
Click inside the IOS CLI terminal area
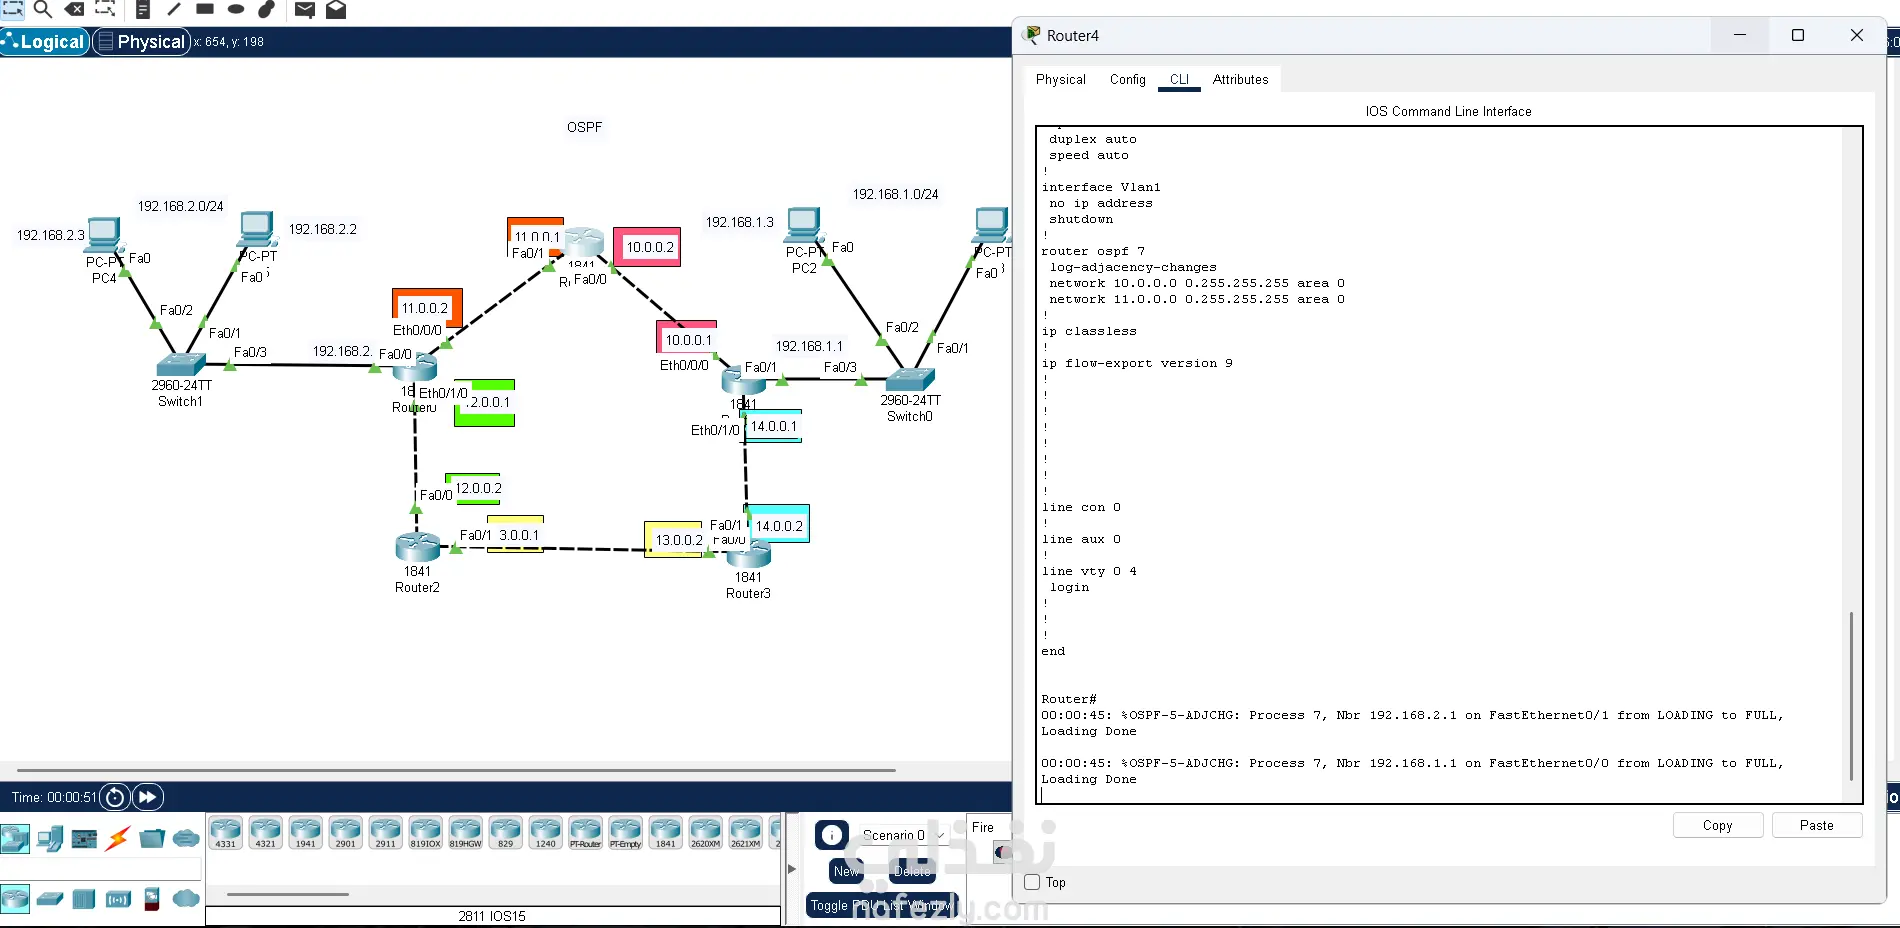(1440, 465)
